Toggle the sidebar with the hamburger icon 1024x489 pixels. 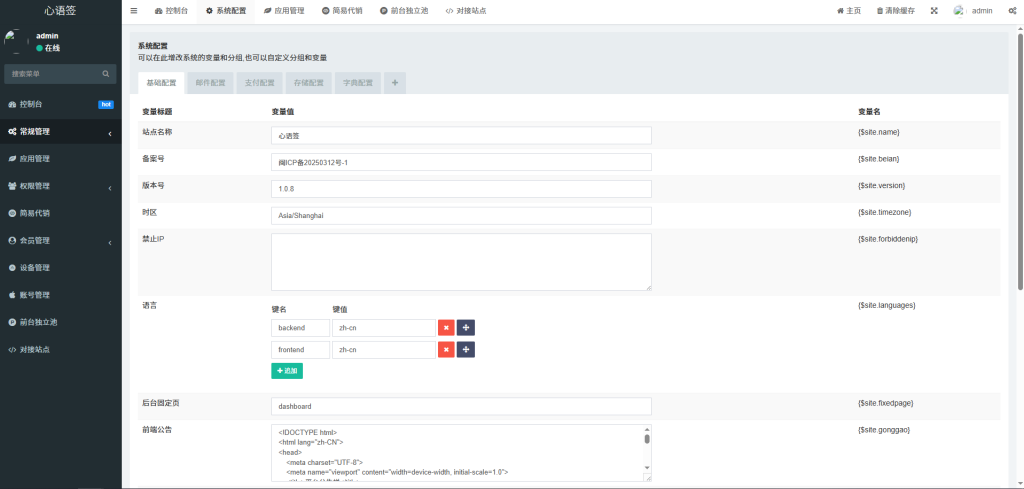134,10
